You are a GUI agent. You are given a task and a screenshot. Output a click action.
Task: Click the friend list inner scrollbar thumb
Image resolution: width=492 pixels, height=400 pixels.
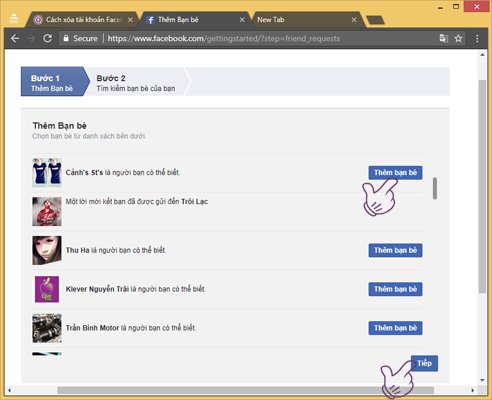tap(435, 189)
